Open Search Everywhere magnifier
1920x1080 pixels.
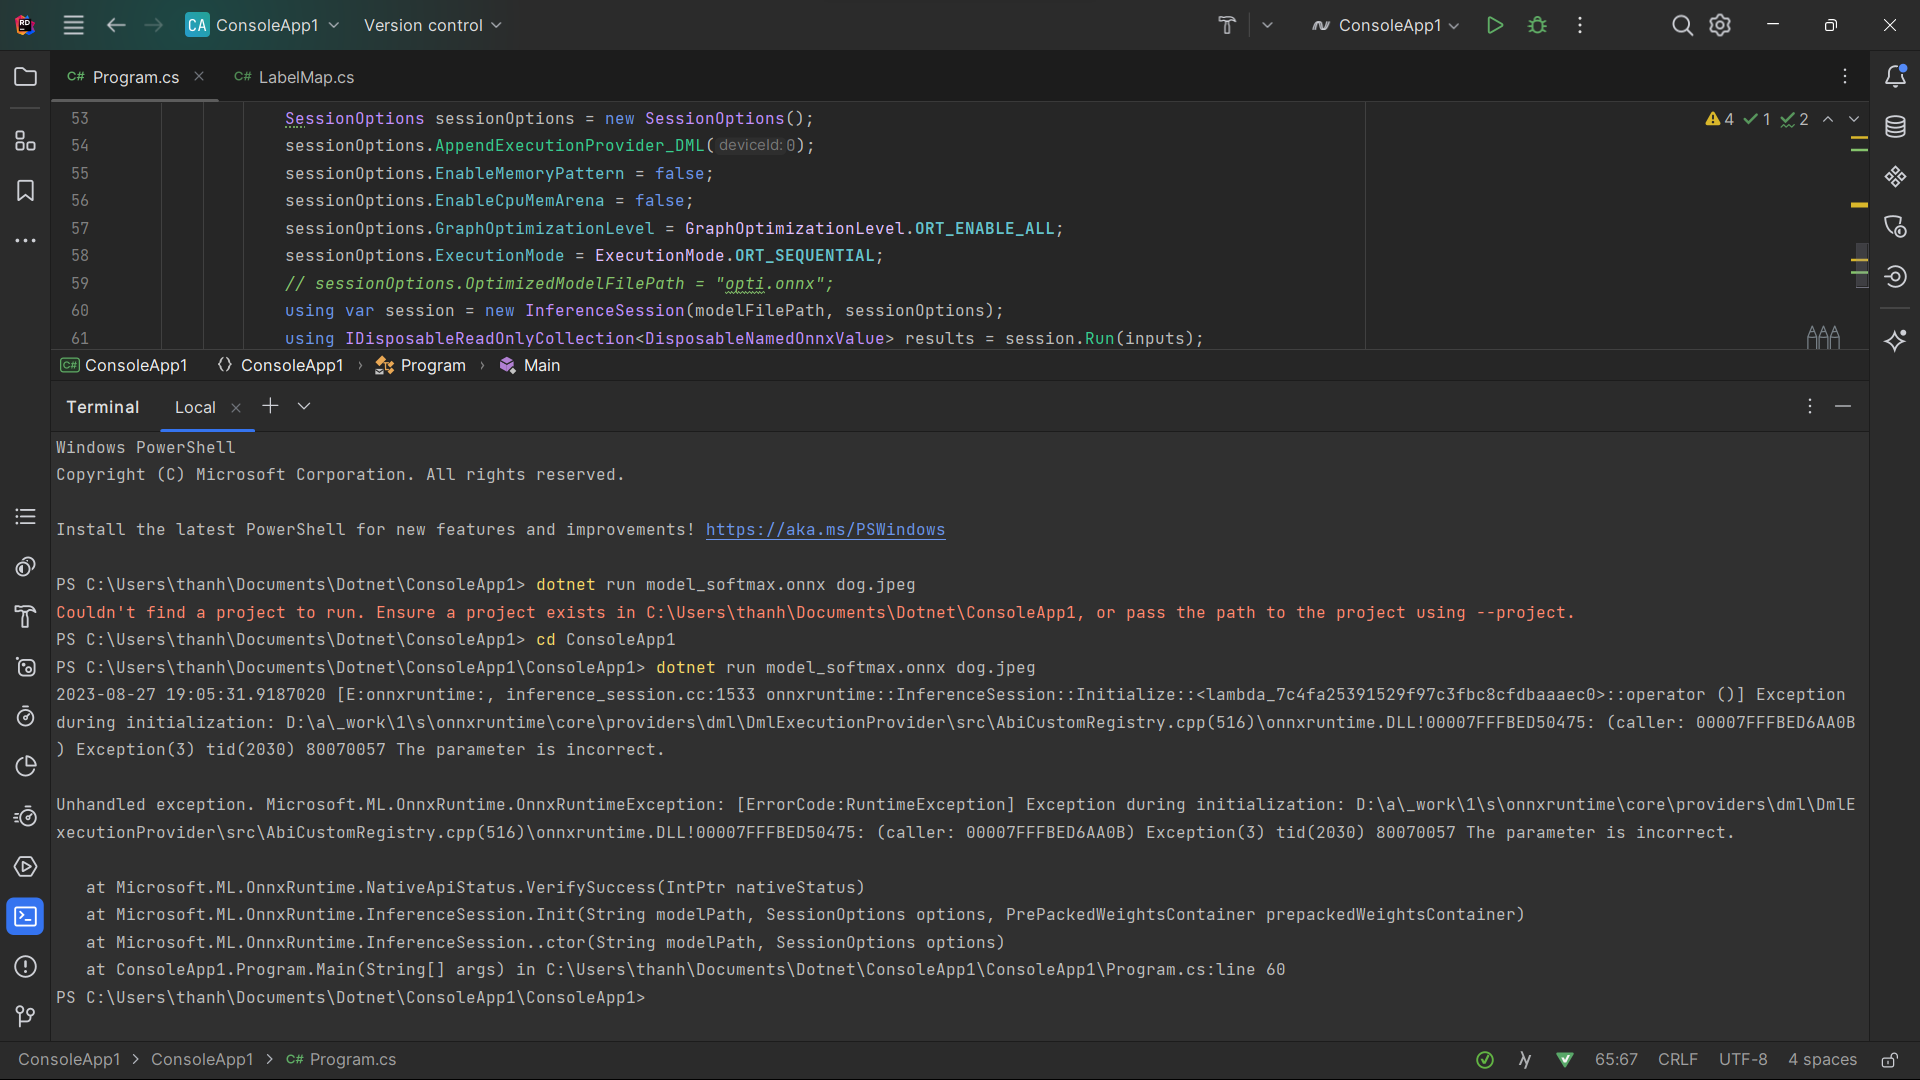[1683, 25]
